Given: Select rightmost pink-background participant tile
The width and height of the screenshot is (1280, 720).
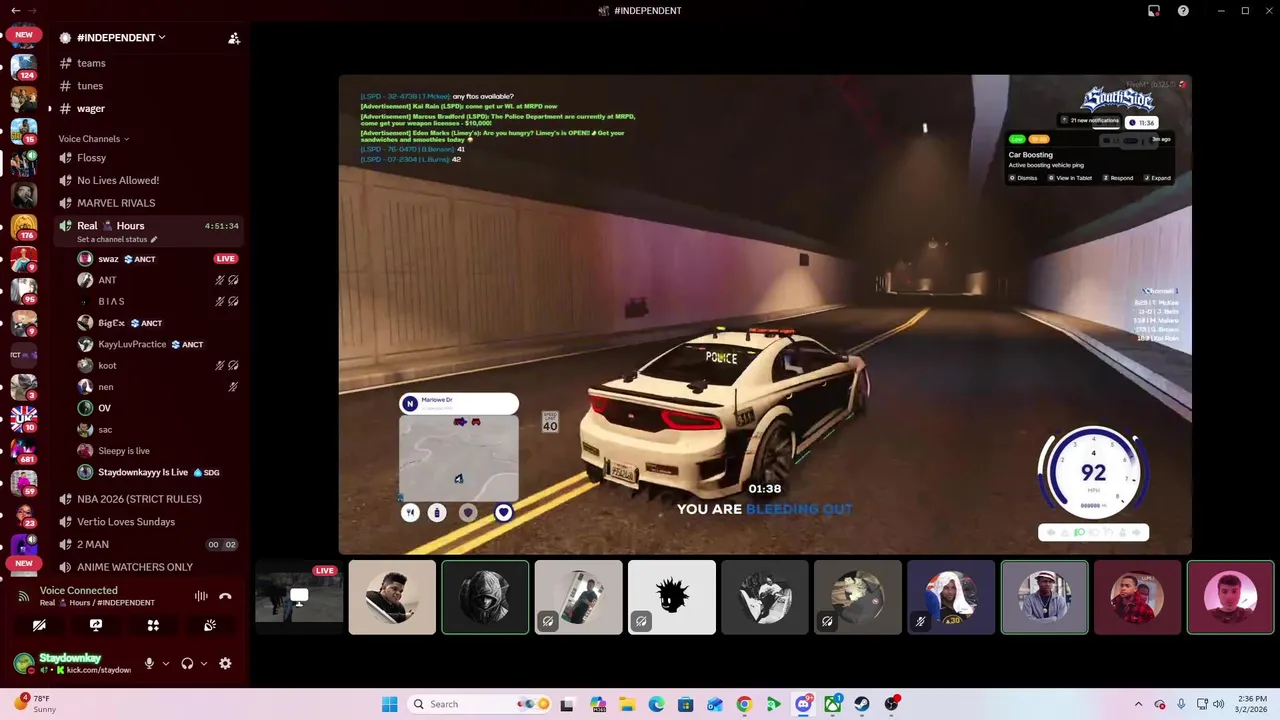Looking at the screenshot, I should coord(1230,597).
